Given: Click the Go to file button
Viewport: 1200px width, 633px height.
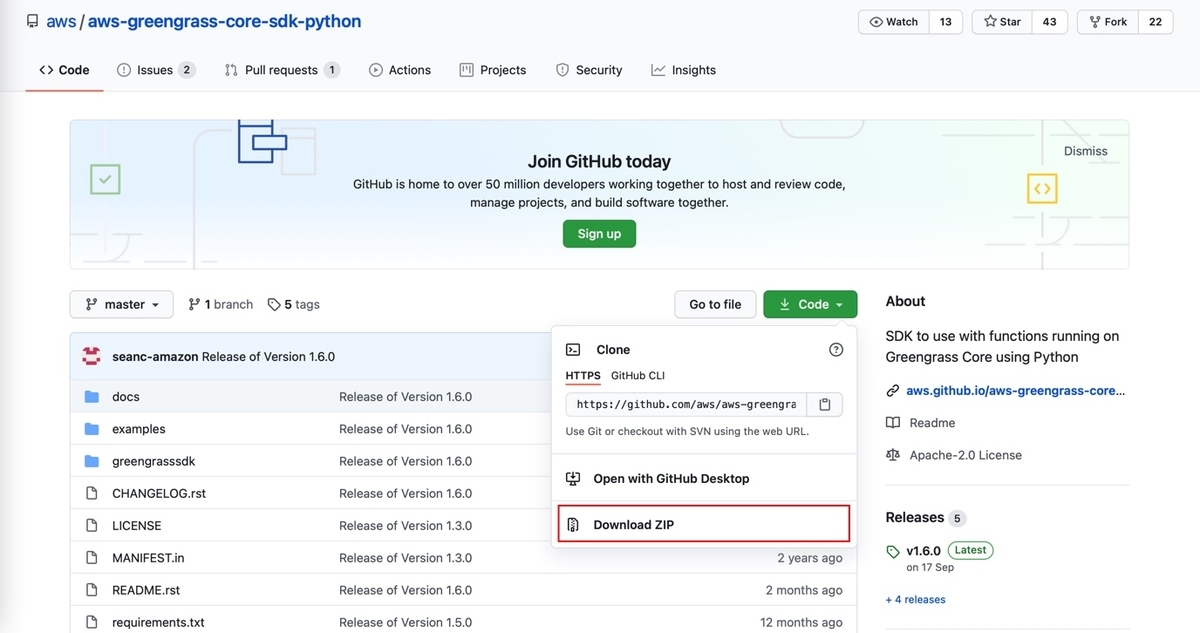Looking at the screenshot, I should pos(716,304).
